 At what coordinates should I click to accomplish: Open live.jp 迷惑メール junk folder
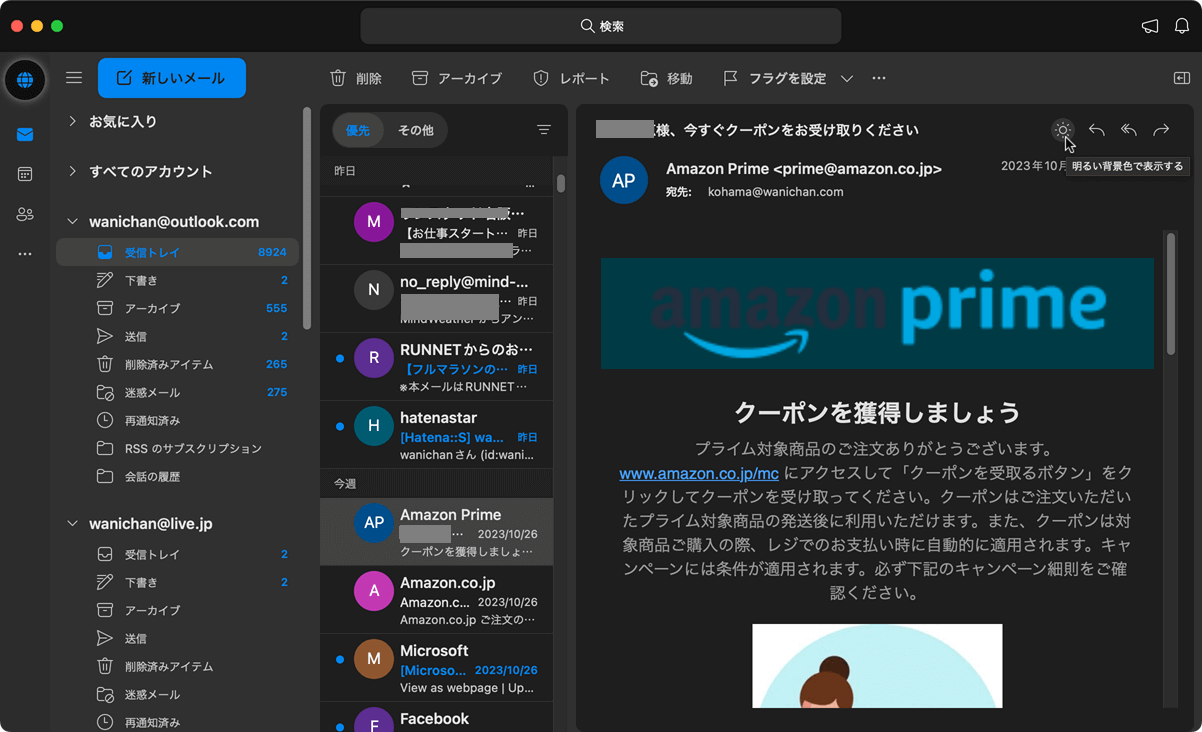point(178,694)
